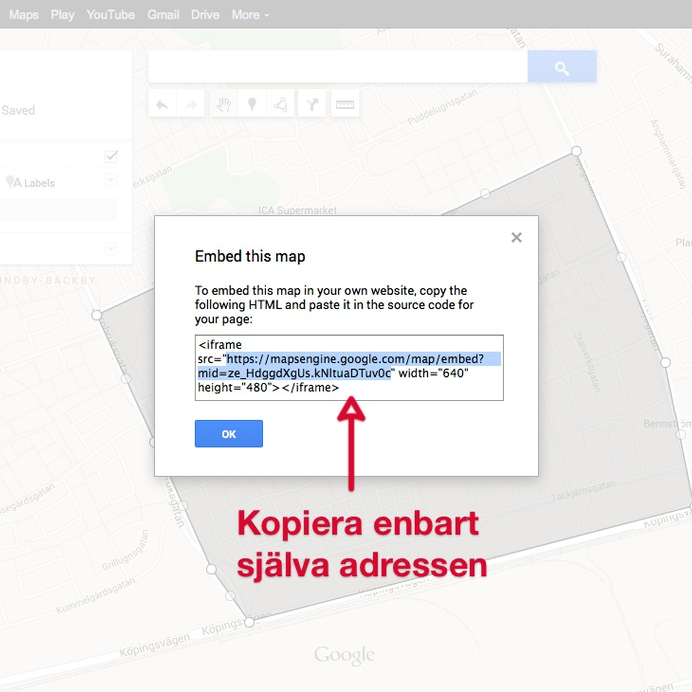The height and width of the screenshot is (692, 692).
Task: Open Gmail from the top bar
Action: (163, 15)
